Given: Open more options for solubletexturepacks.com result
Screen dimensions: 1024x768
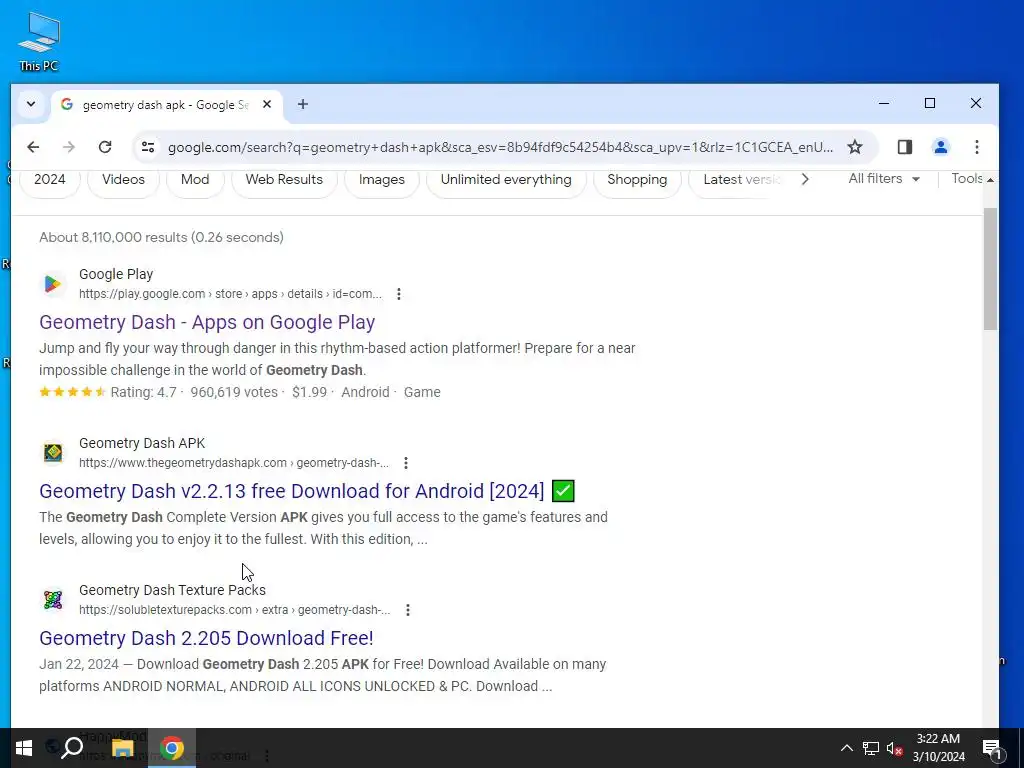Looking at the screenshot, I should coord(408,610).
